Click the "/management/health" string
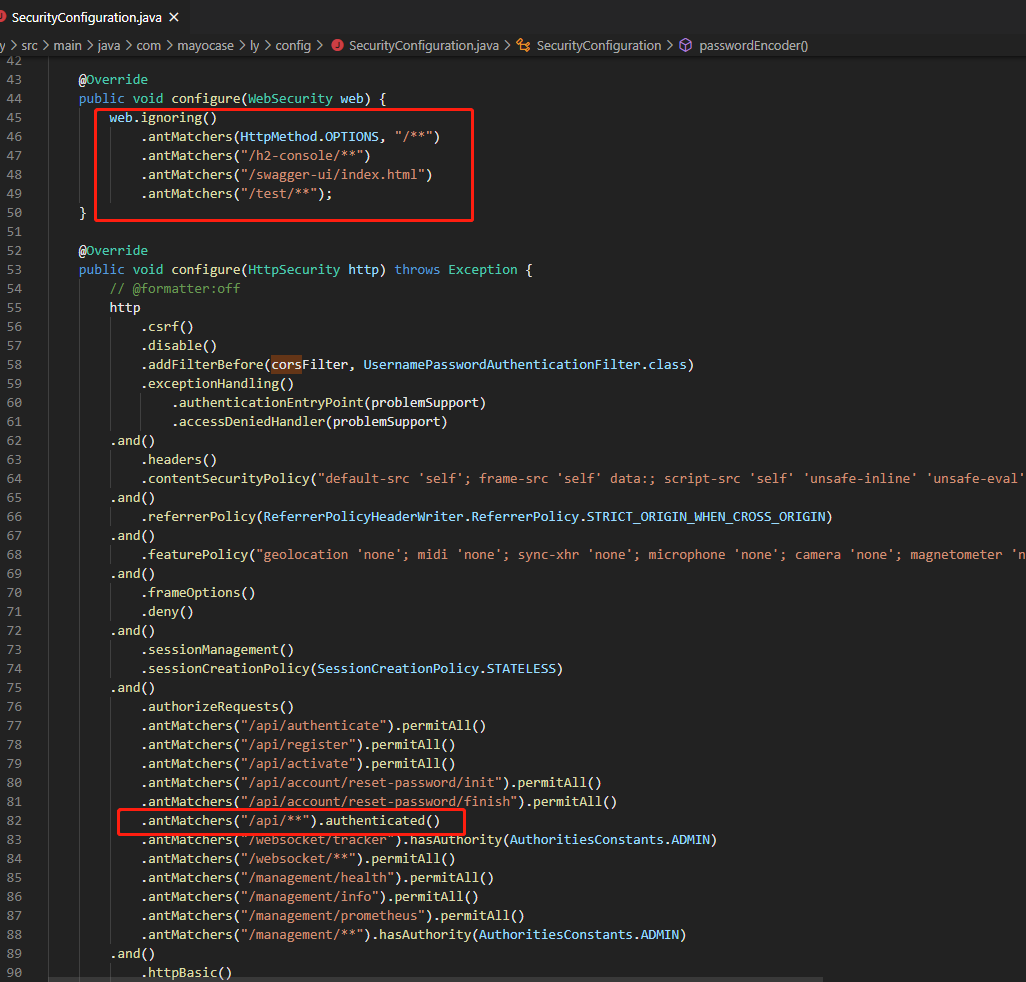The image size is (1026, 982). click(x=317, y=877)
